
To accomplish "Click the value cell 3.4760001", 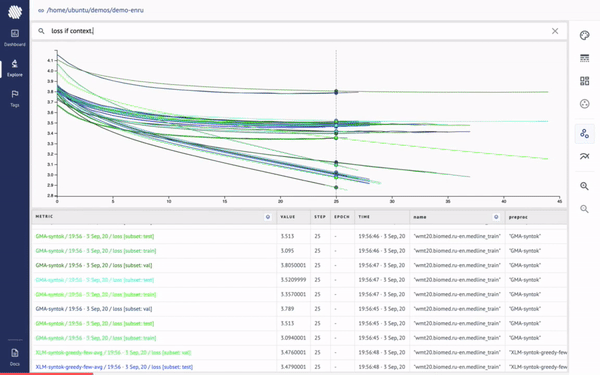I will coord(293,352).
